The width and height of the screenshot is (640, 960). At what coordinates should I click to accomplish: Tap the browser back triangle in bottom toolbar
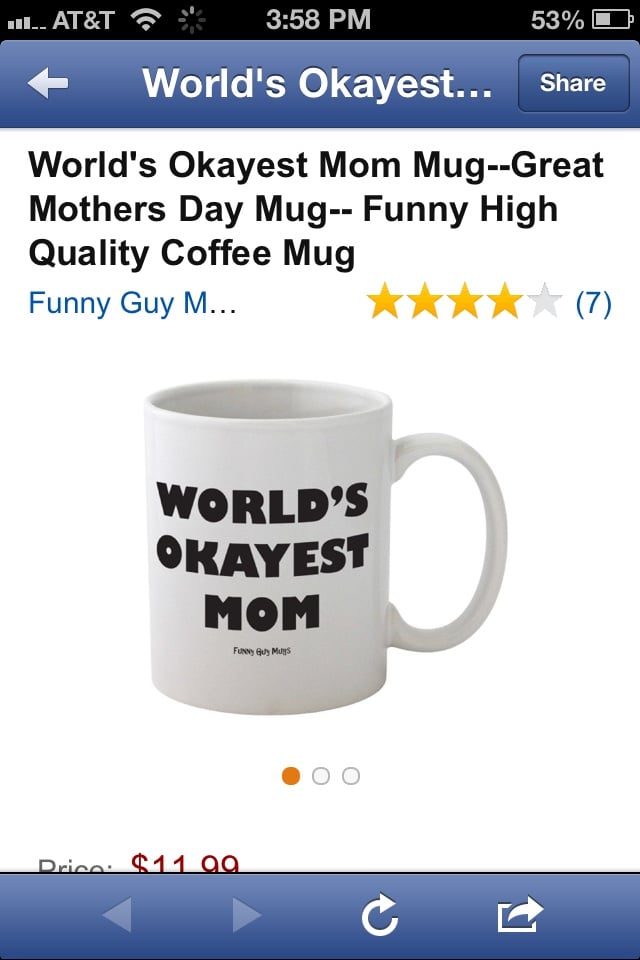tap(116, 915)
